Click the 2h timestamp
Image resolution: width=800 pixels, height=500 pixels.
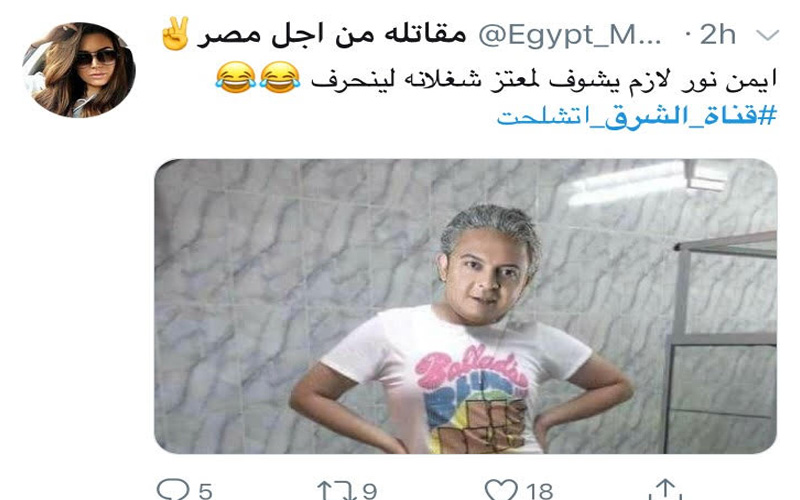coord(717,35)
